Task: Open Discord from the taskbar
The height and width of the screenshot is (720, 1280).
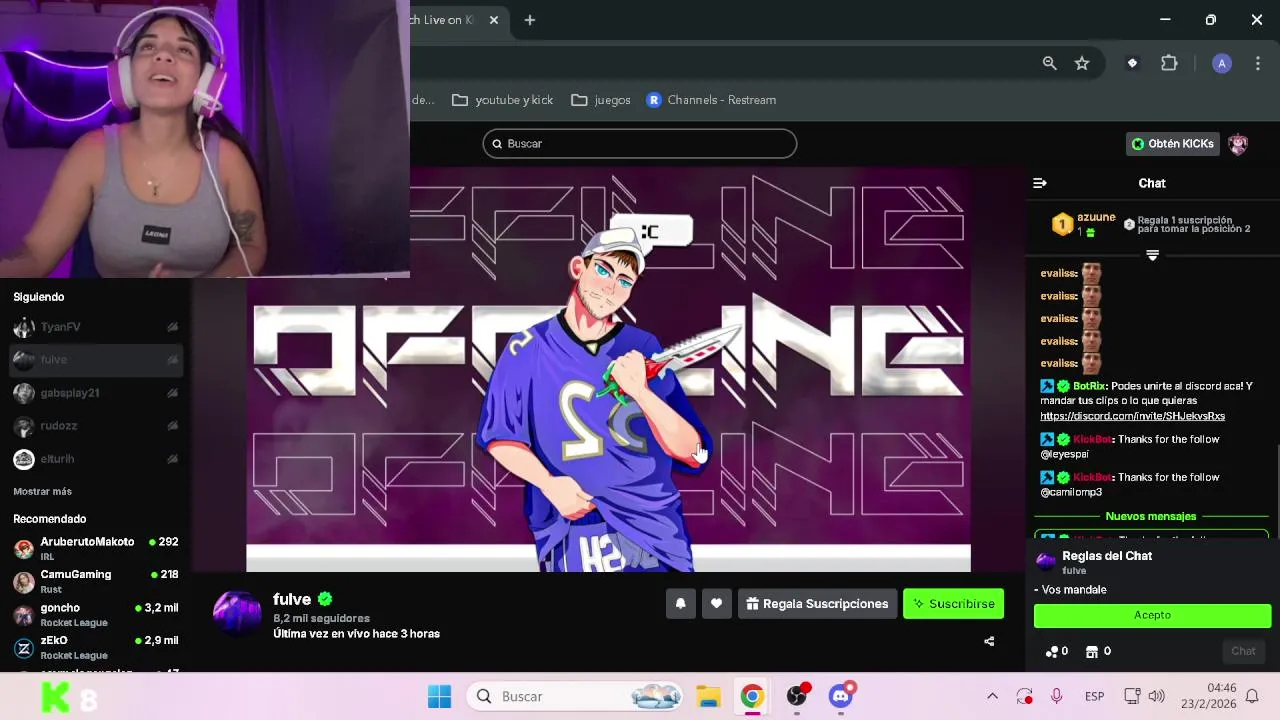Action: [841, 696]
